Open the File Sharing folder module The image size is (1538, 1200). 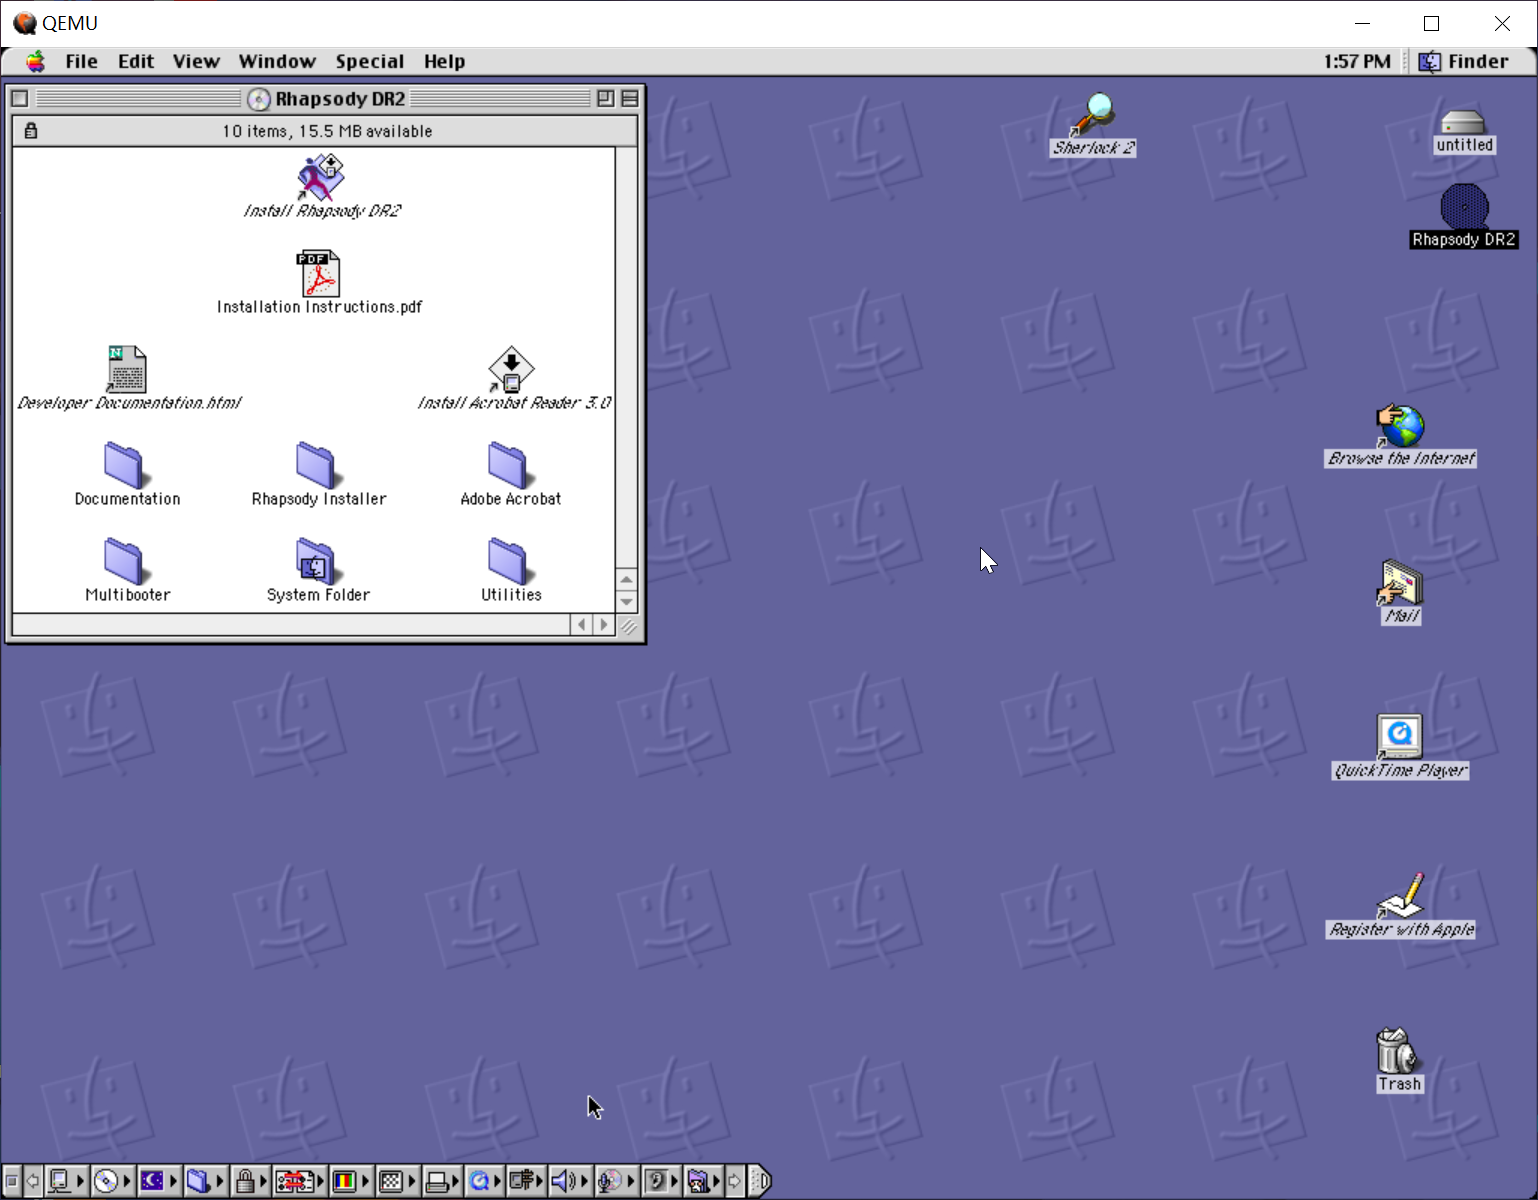coord(205,1181)
